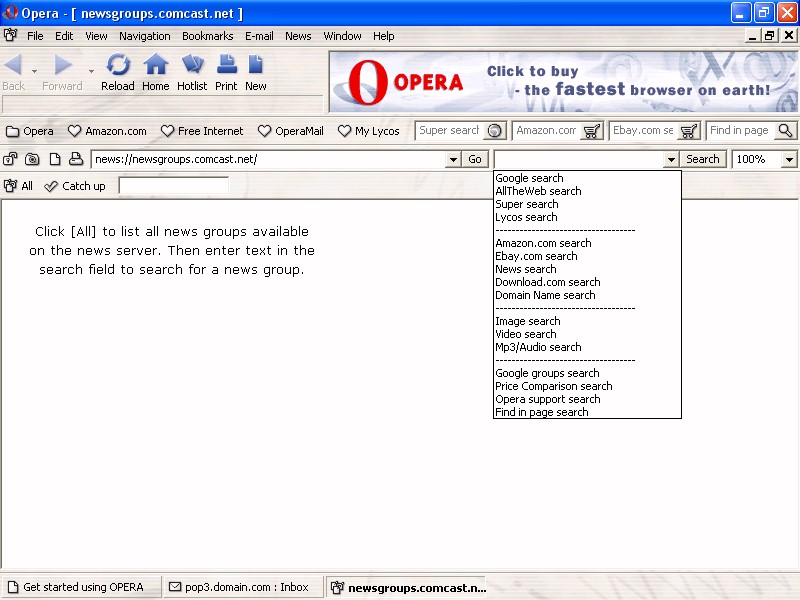This screenshot has height=600, width=800.
Task: Open Amazon.com bookmark
Action: (107, 131)
